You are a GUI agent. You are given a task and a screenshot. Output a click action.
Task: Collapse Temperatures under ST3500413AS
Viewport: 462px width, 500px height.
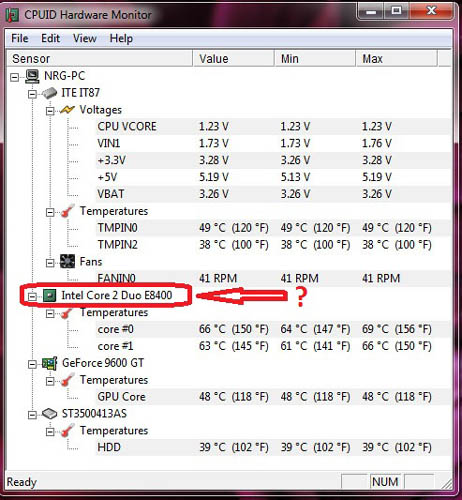click(50, 432)
